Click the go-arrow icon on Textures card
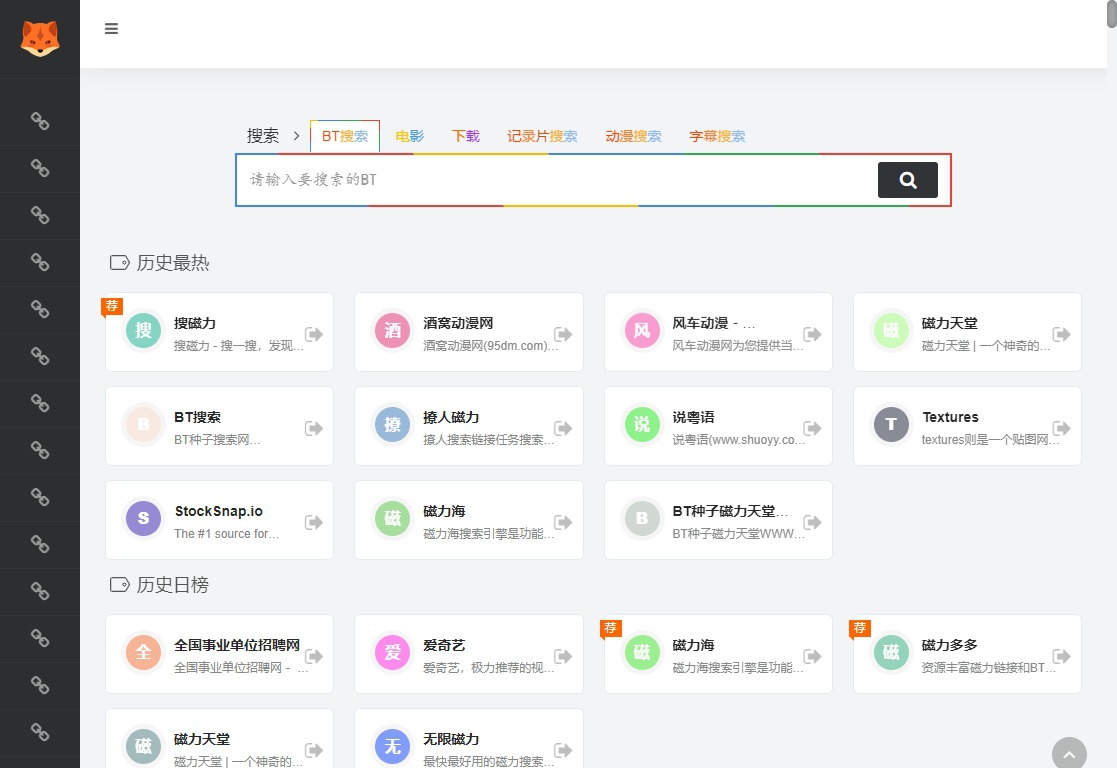This screenshot has width=1117, height=768. click(x=1061, y=428)
